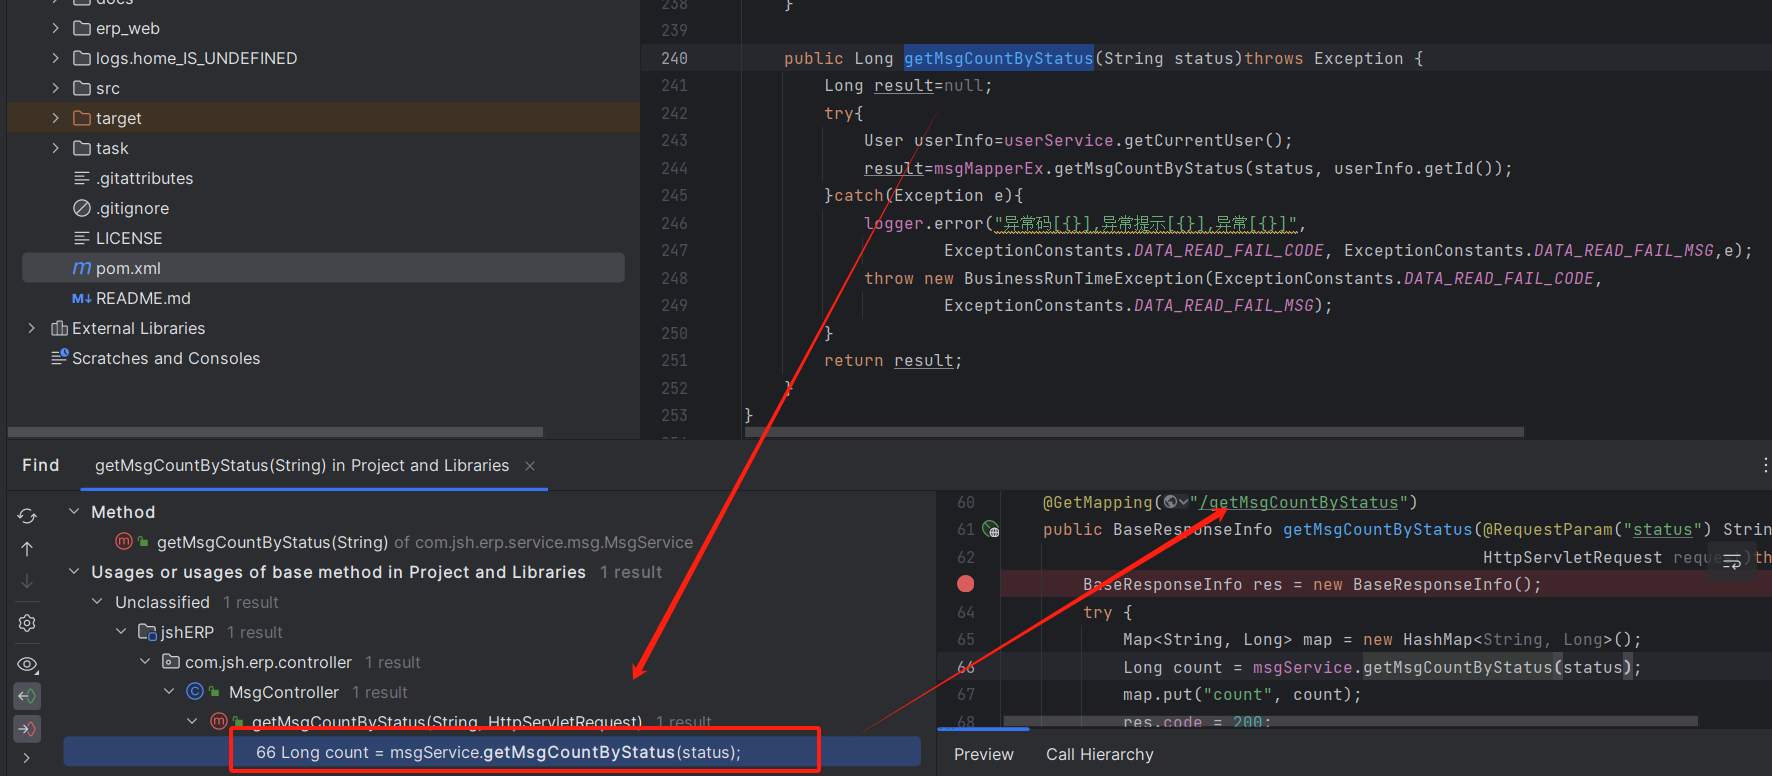1772x776 pixels.
Task: Collapse com.jsh.erp.controller node
Action: tap(146, 661)
